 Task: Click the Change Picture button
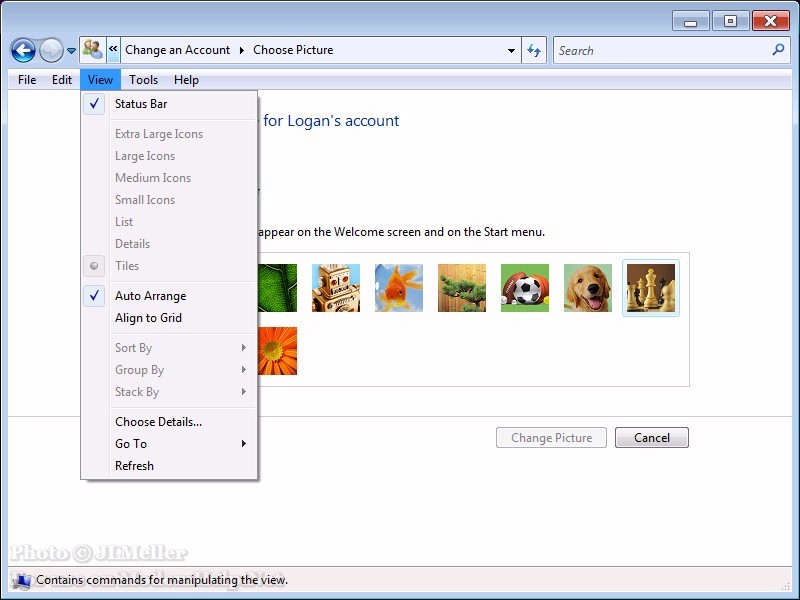pos(552,438)
